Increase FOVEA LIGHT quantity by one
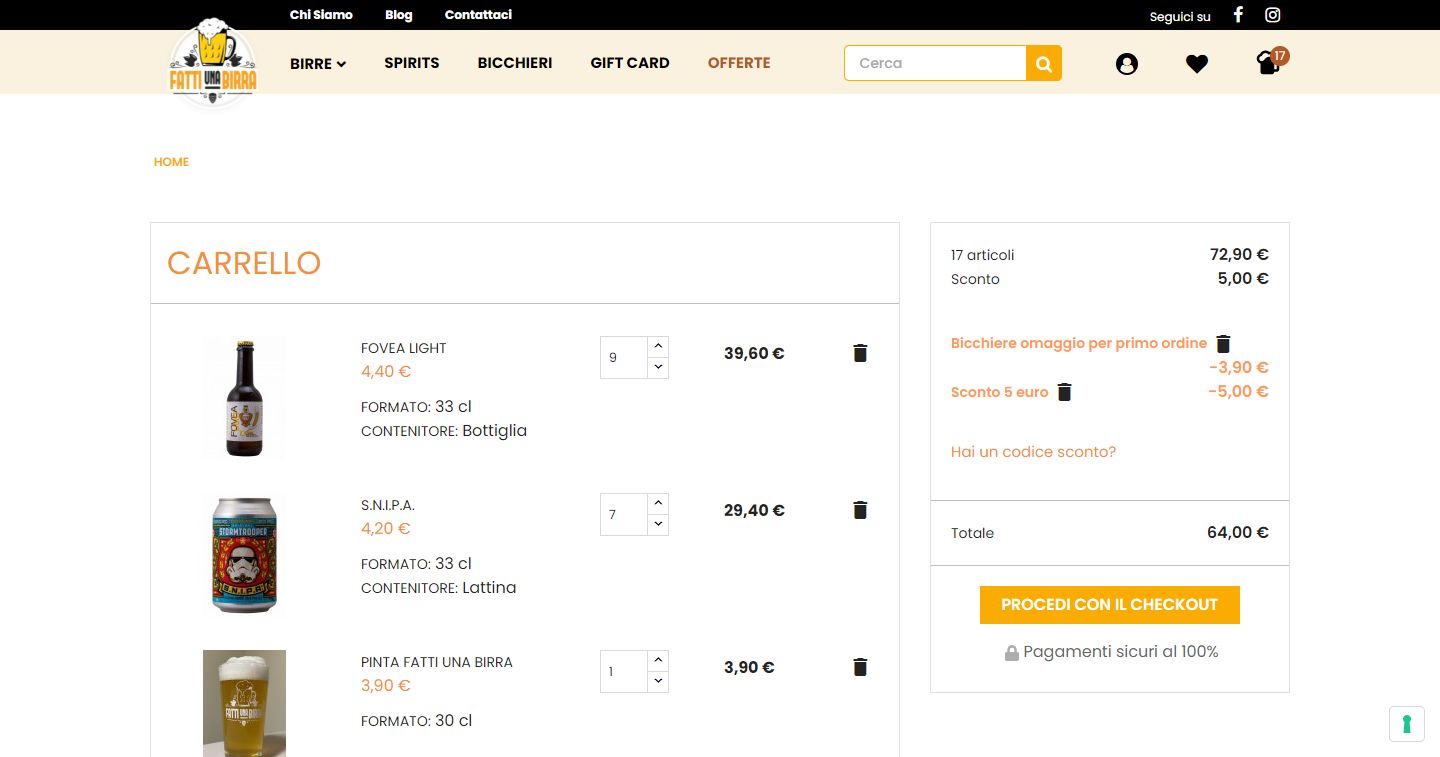Image resolution: width=1440 pixels, height=757 pixels. click(x=658, y=346)
